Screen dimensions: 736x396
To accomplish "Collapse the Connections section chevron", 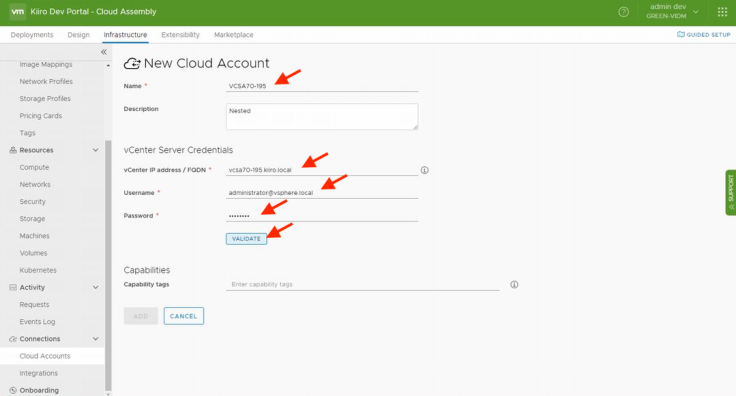I will tap(96, 339).
